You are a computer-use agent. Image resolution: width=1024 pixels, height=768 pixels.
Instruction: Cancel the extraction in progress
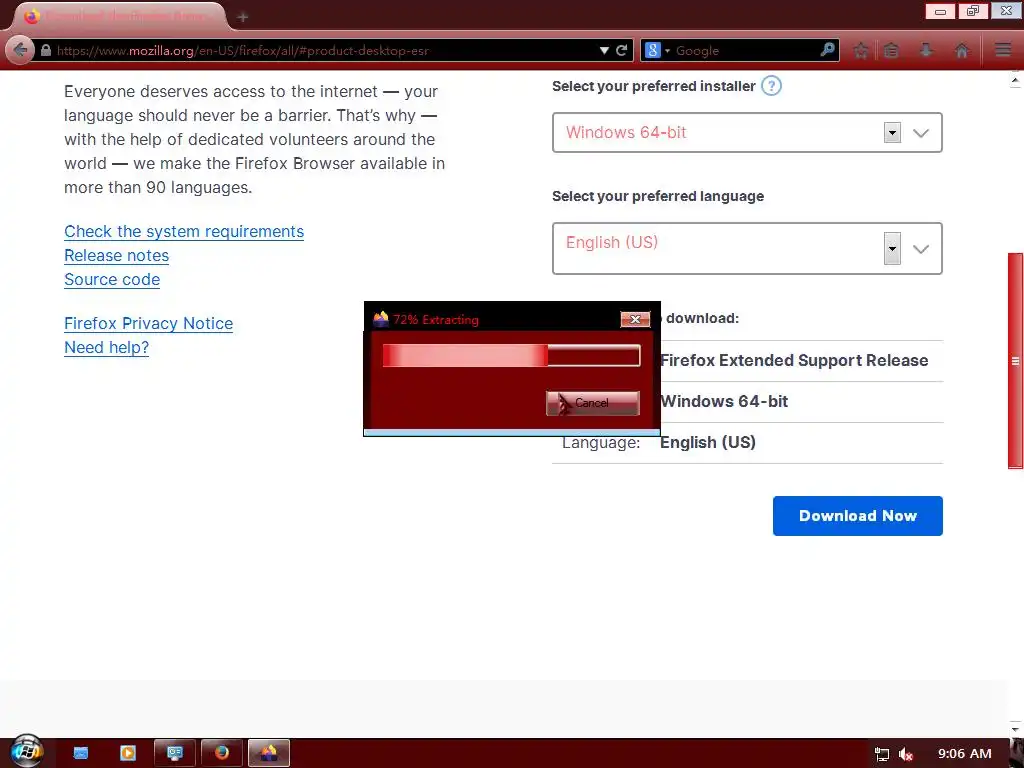592,403
